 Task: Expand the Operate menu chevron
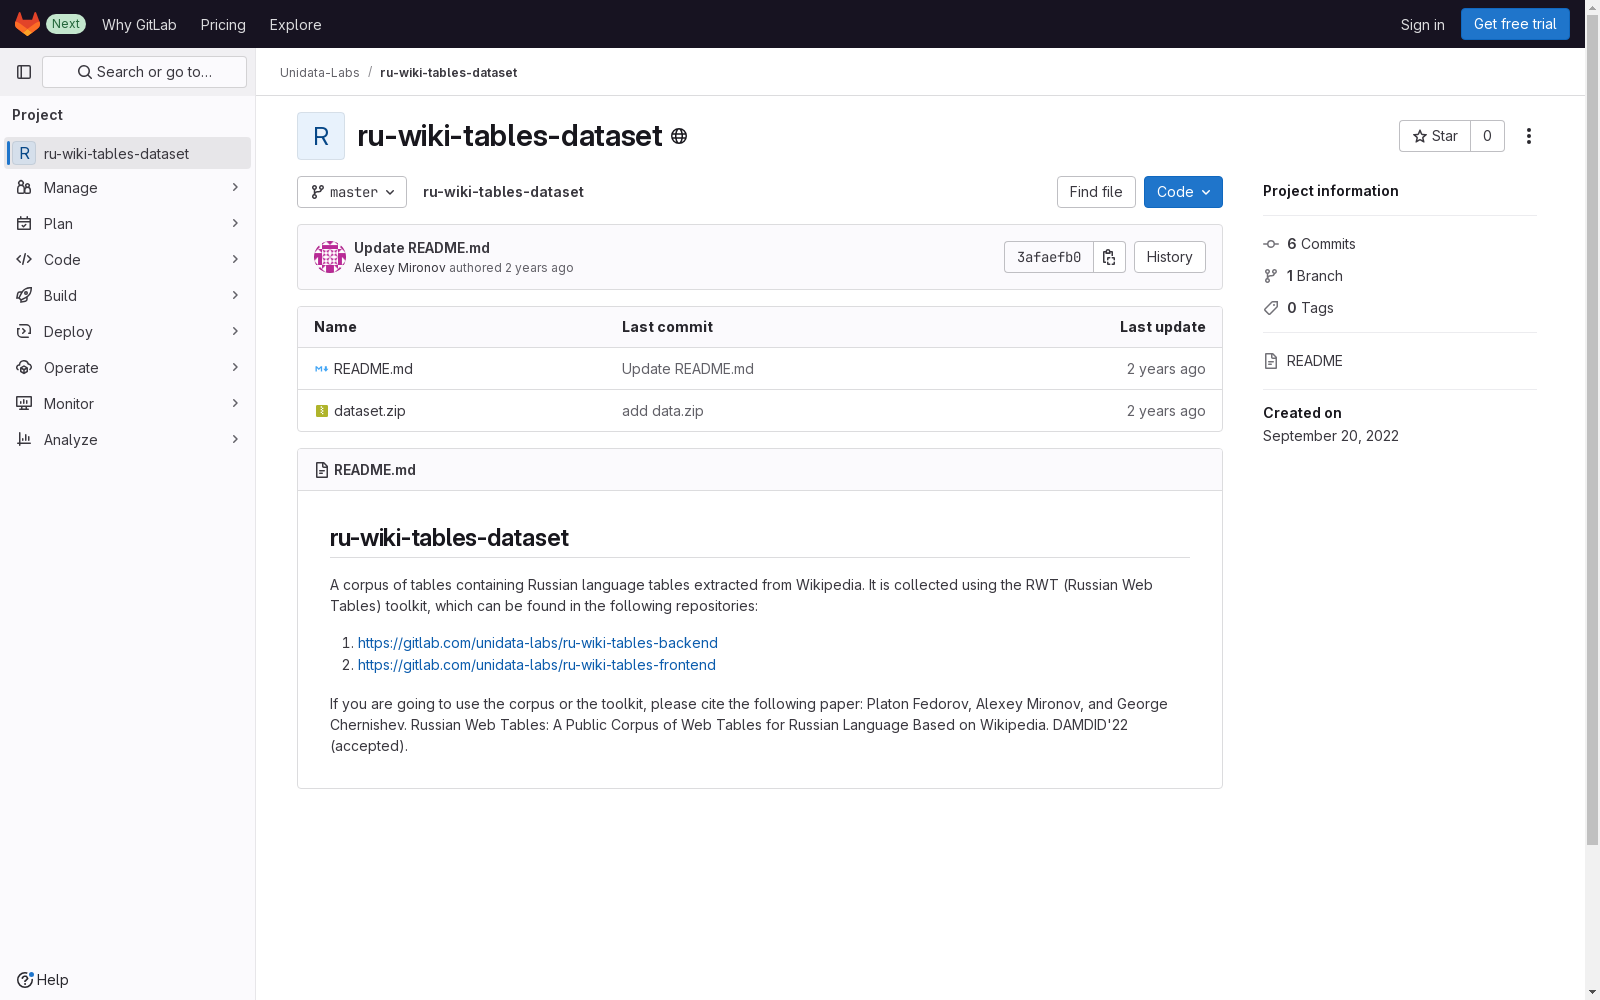[235, 368]
